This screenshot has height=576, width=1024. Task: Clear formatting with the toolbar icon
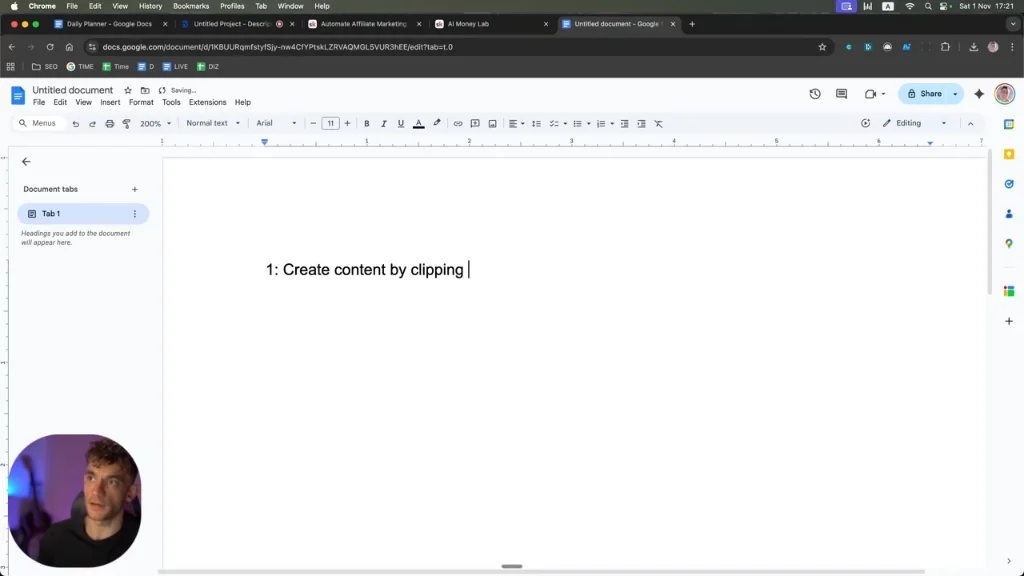[658, 123]
